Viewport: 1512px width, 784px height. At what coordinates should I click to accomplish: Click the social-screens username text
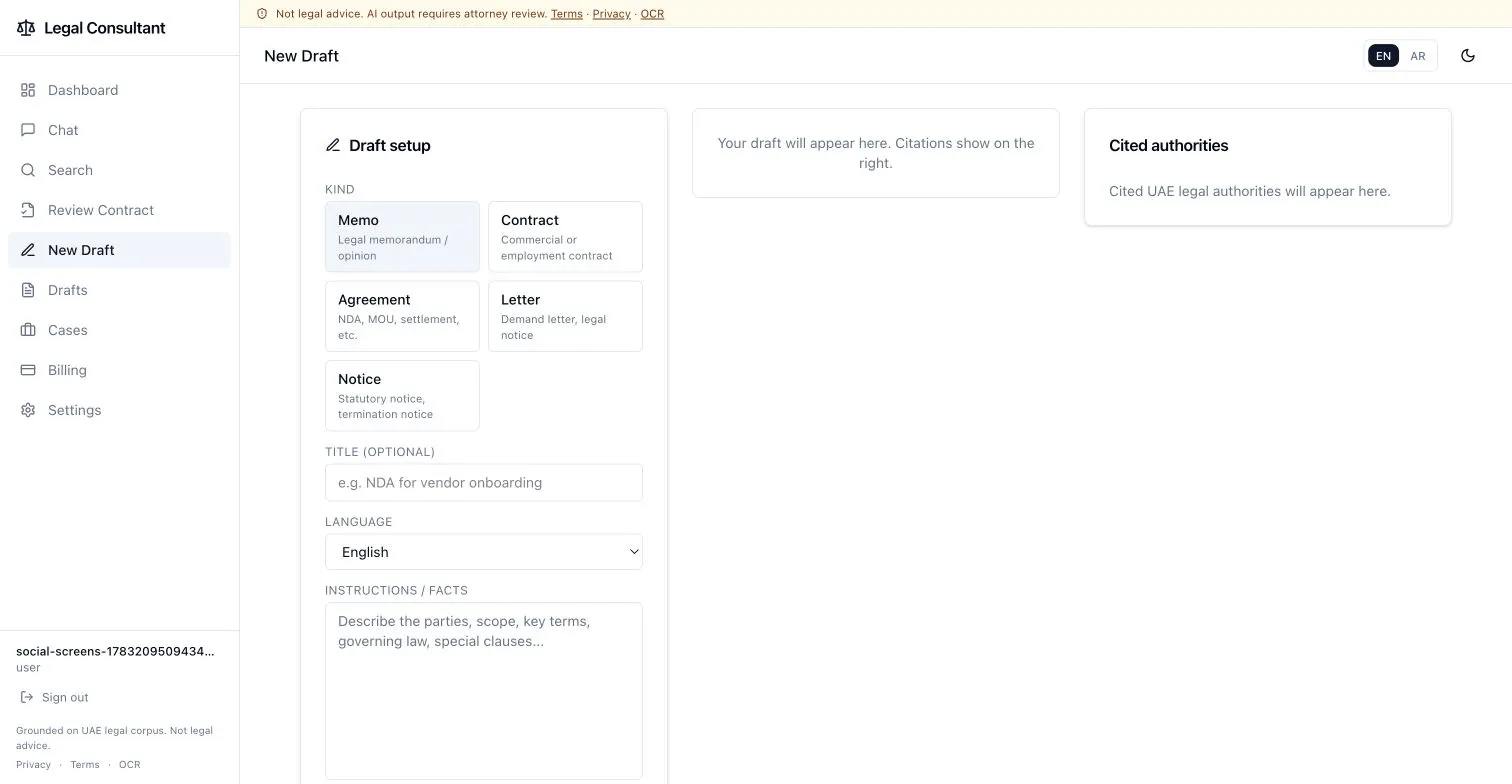115,651
